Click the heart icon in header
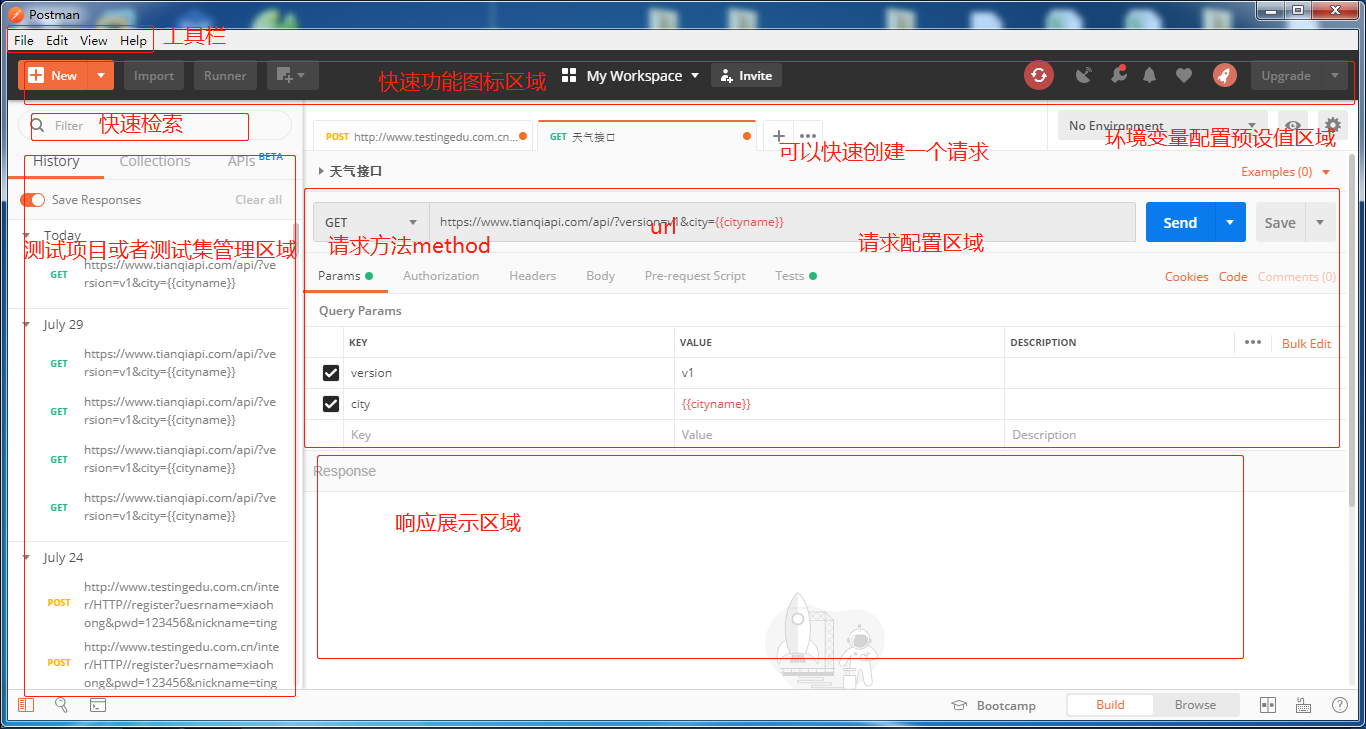The height and width of the screenshot is (729, 1366). (1184, 75)
